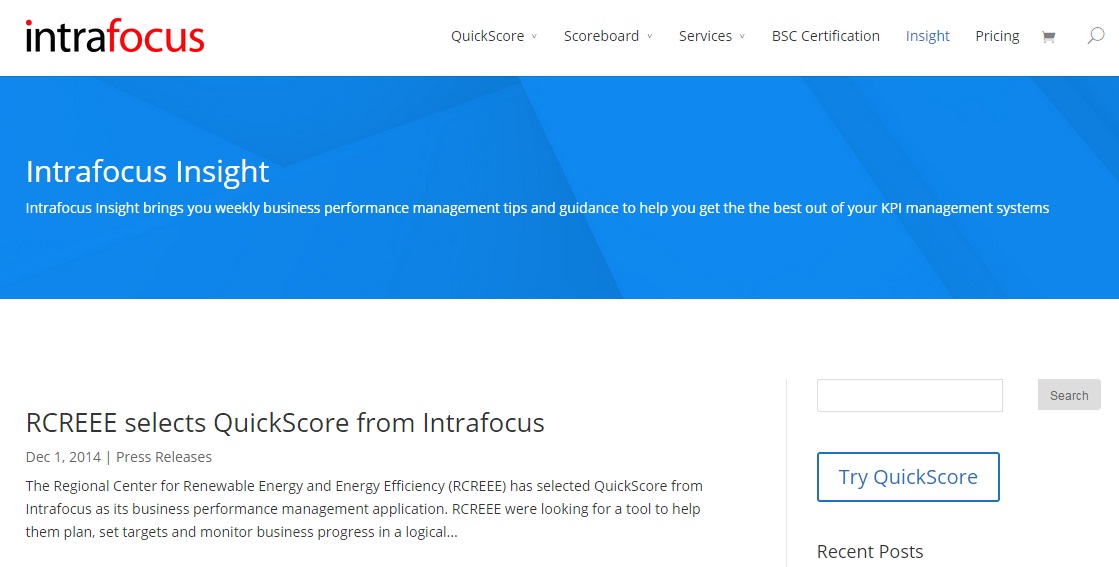This screenshot has width=1119, height=567.
Task: Go to BSC Certification page
Action: [x=826, y=36]
